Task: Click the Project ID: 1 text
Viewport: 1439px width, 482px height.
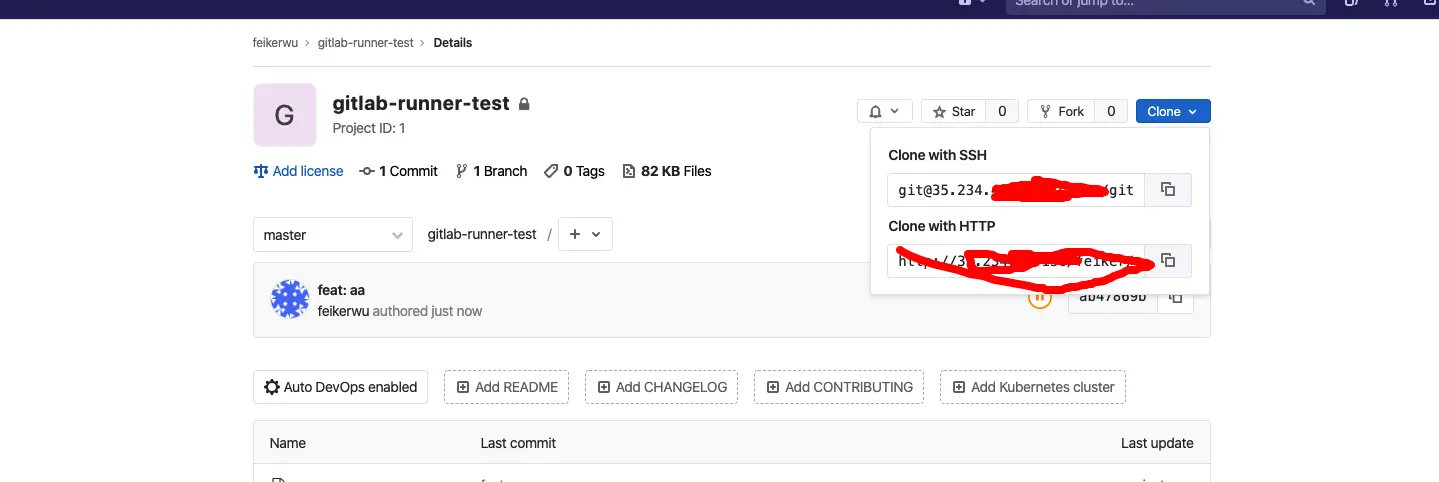Action: pyautogui.click(x=369, y=128)
